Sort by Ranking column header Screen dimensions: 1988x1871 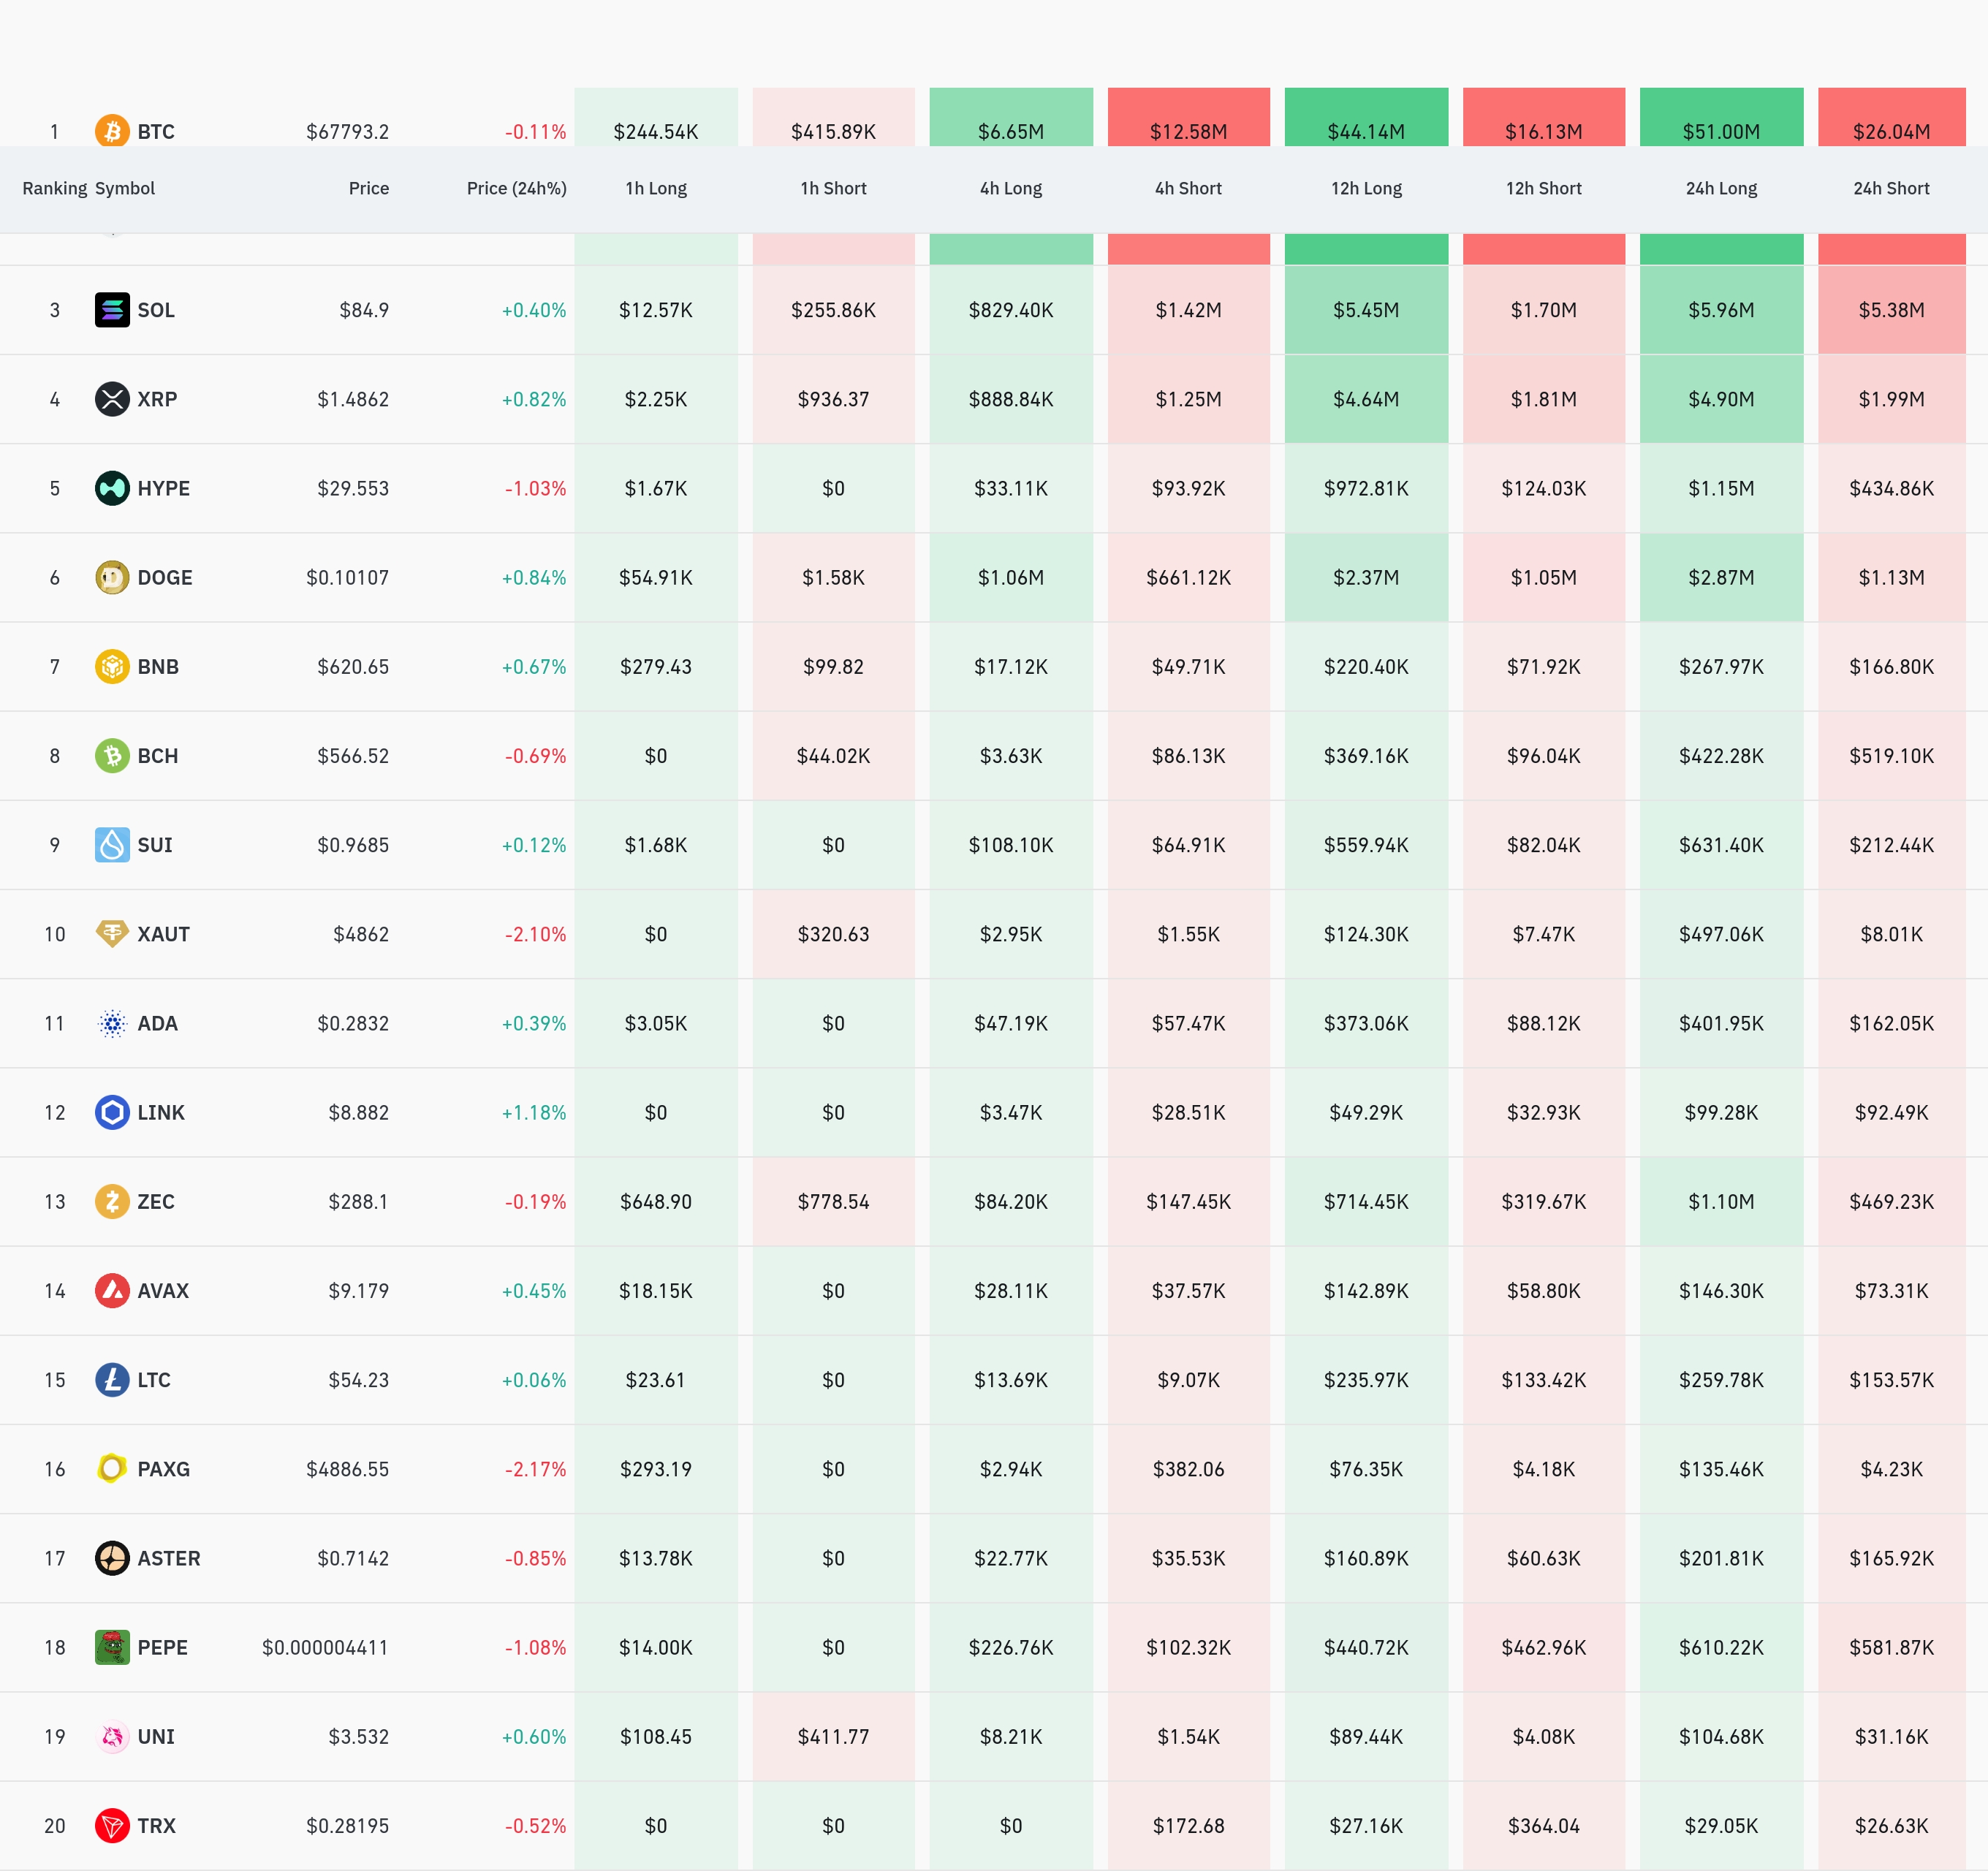54,188
